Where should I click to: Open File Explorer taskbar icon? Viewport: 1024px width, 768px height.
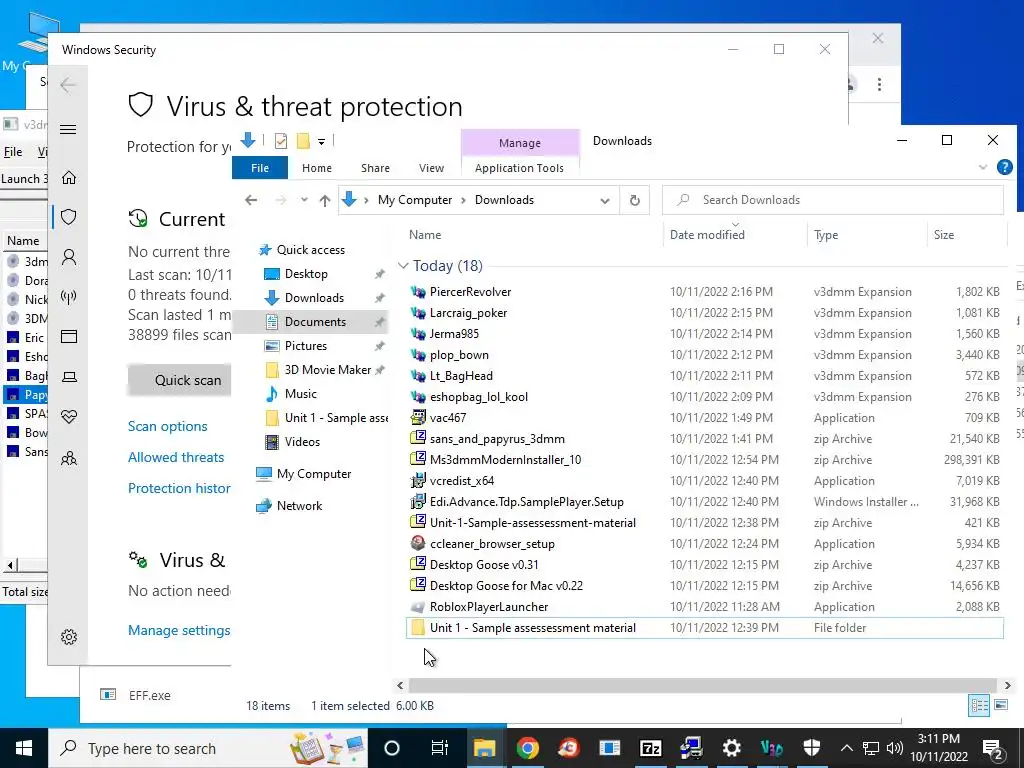[485, 748]
